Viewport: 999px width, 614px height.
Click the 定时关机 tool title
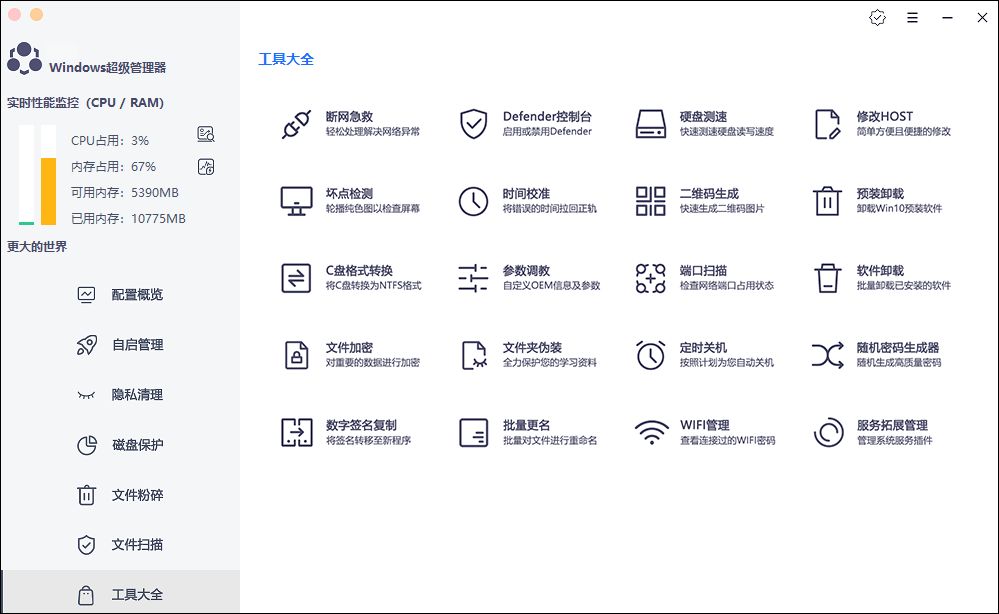tap(703, 348)
